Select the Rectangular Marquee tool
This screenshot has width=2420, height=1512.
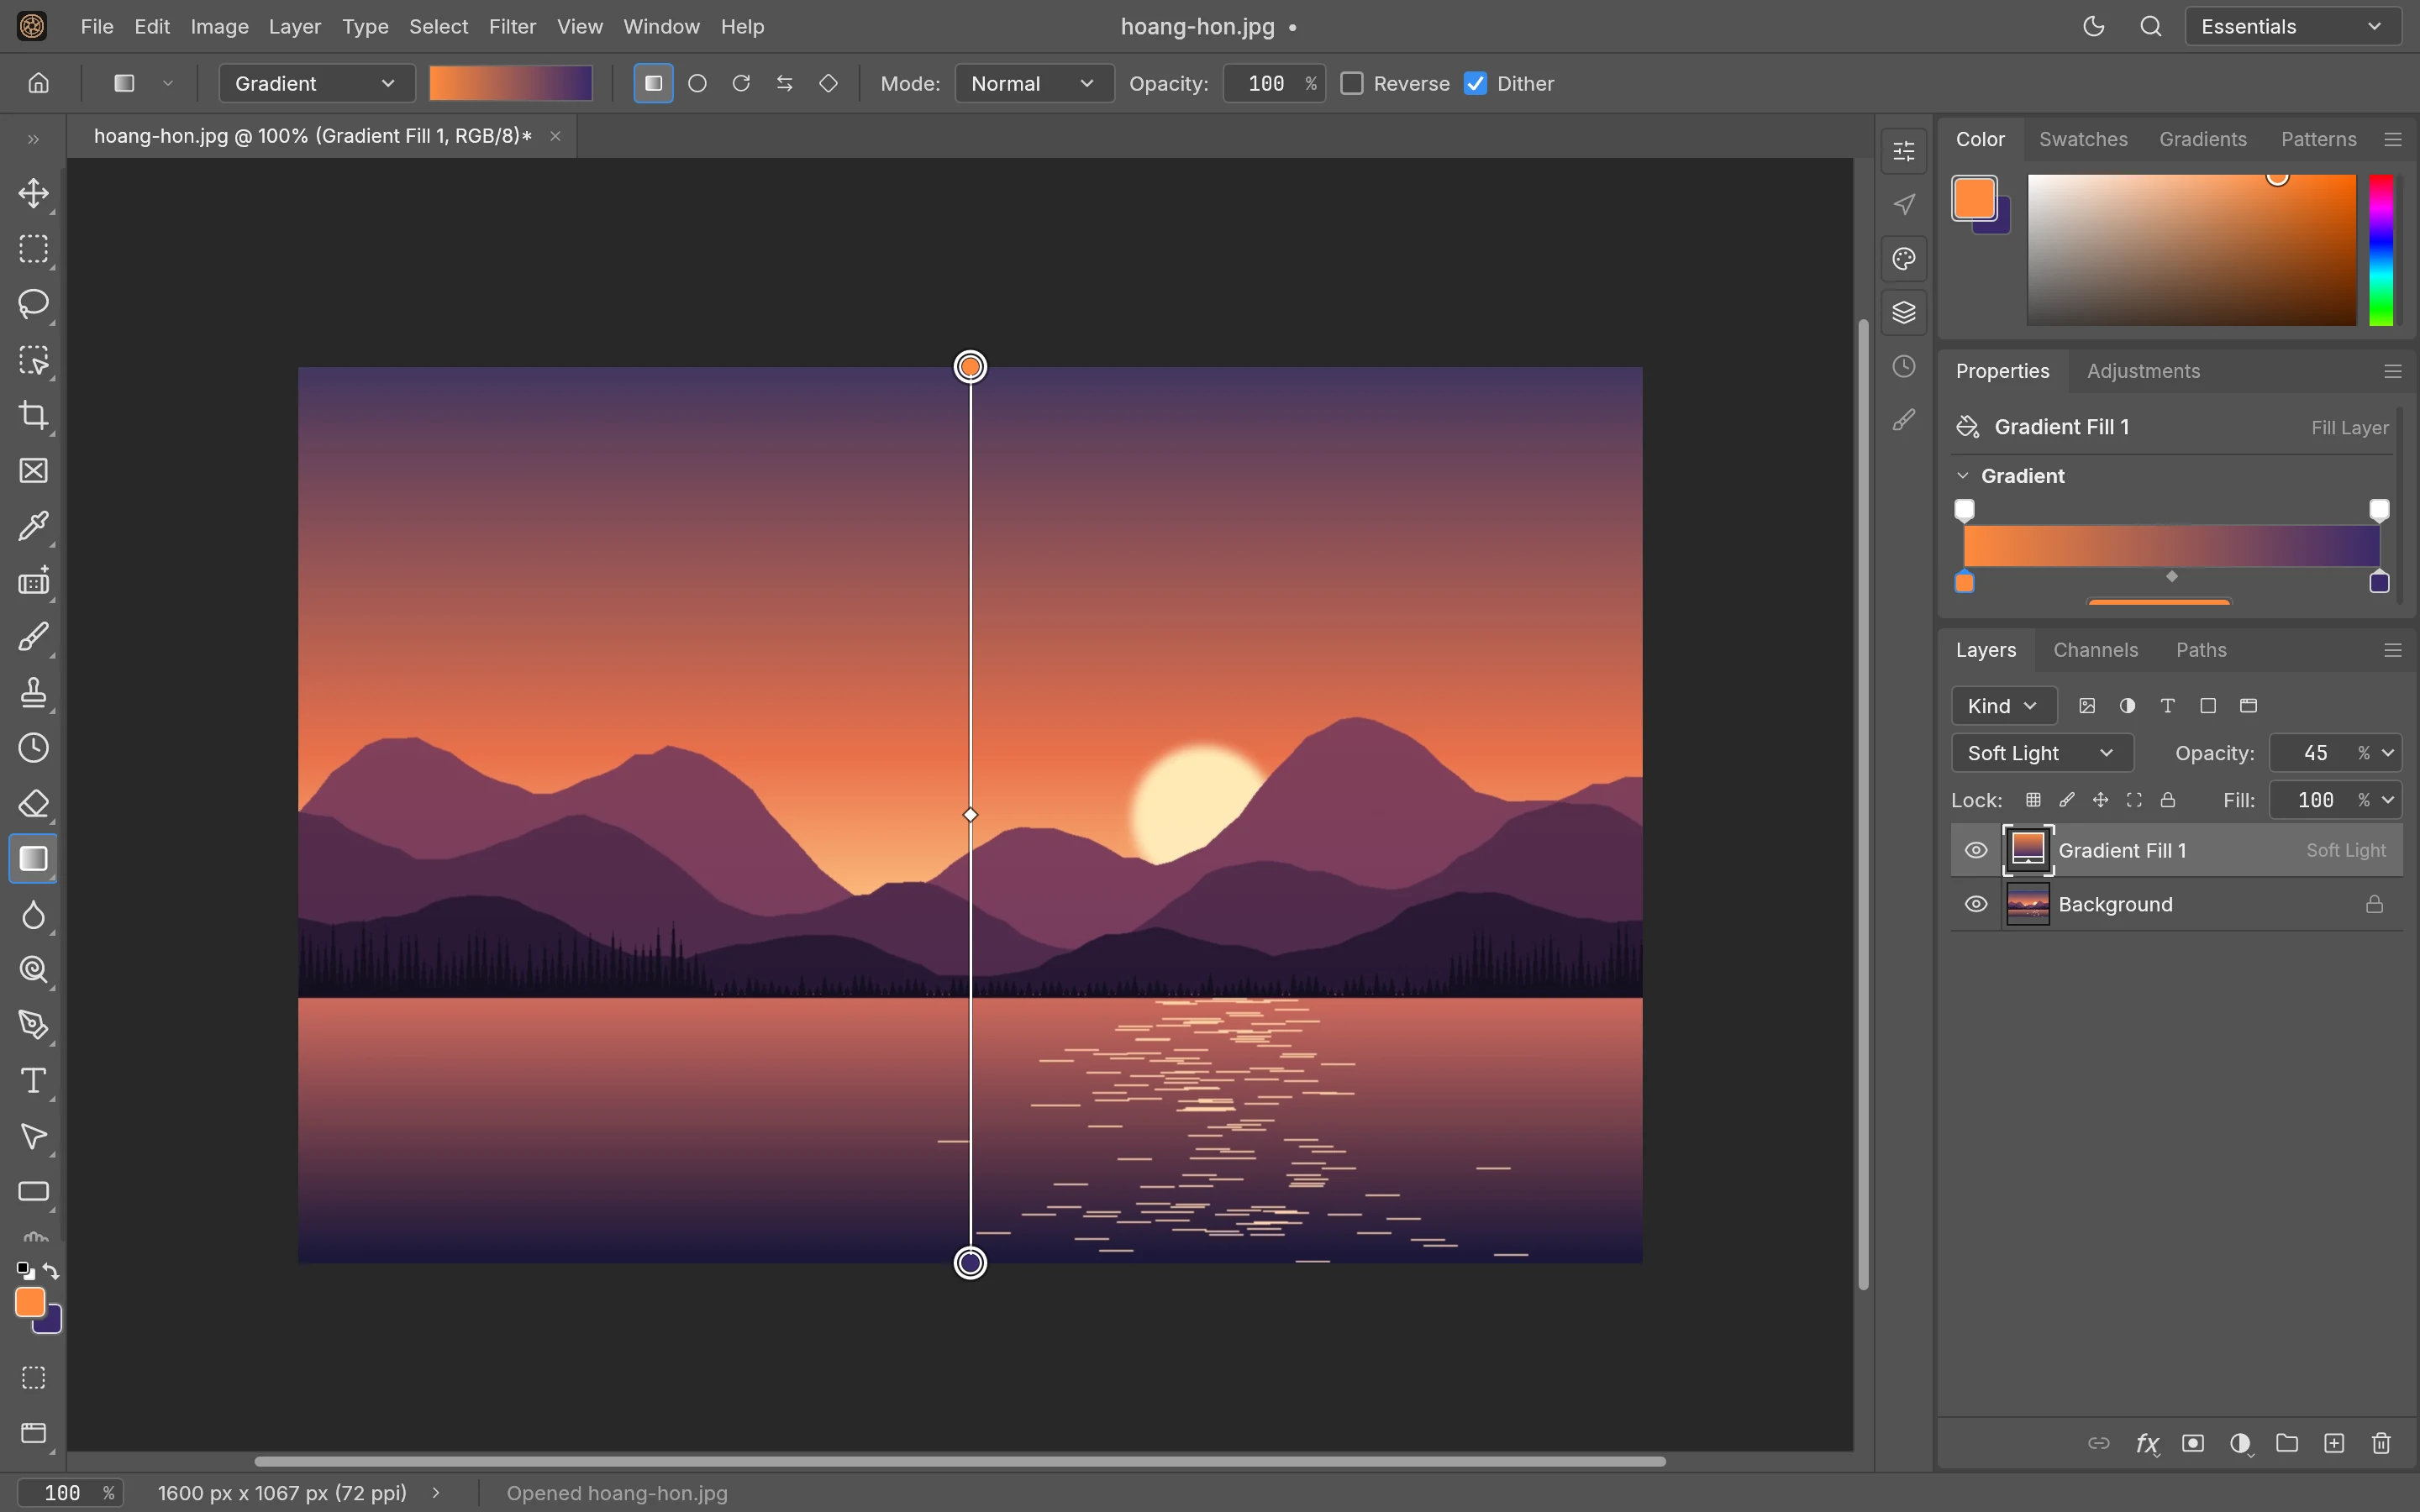coord(33,249)
